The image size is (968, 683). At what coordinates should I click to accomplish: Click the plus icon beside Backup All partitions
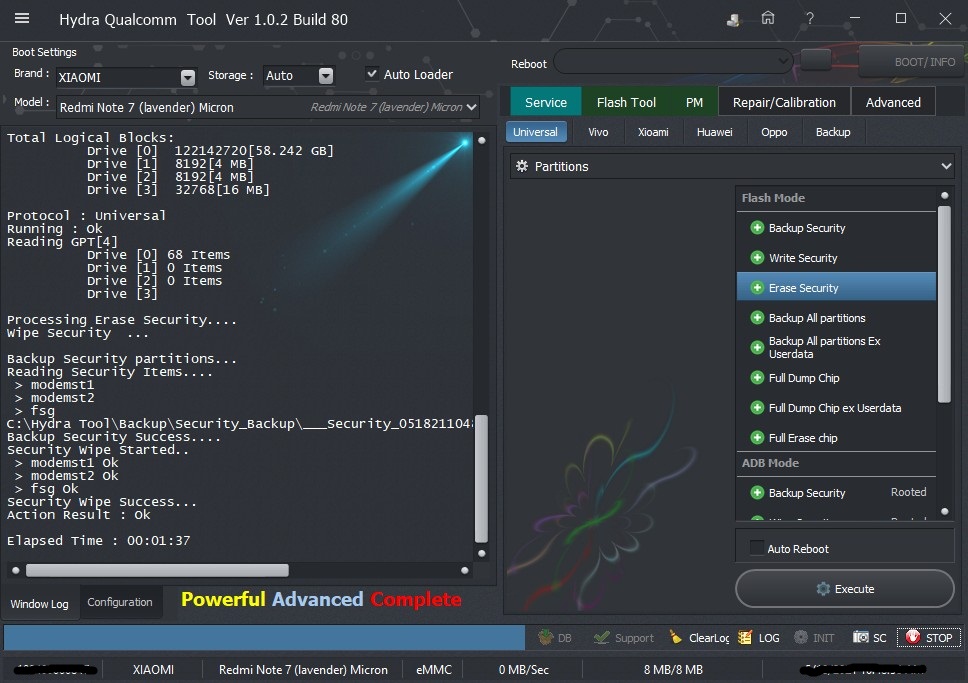[x=757, y=318]
